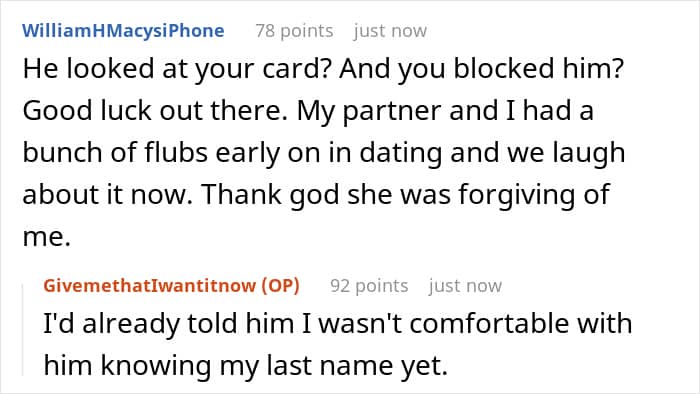Viewport: 700px width, 394px height.
Task: Click 'My partner and I had a' text
Action: (x=445, y=111)
